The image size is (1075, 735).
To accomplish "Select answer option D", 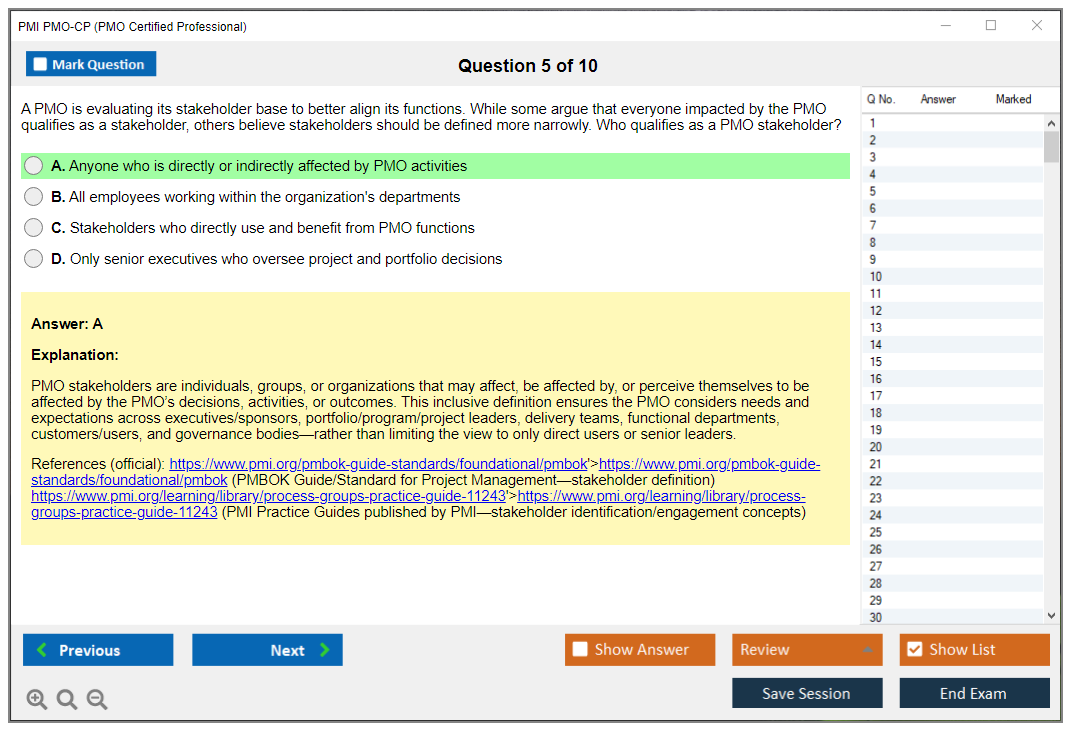I will click(x=33, y=258).
